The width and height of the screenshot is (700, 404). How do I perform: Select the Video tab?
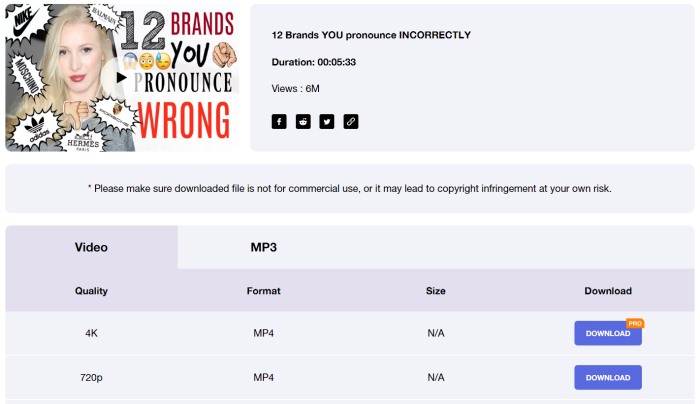[x=91, y=247]
